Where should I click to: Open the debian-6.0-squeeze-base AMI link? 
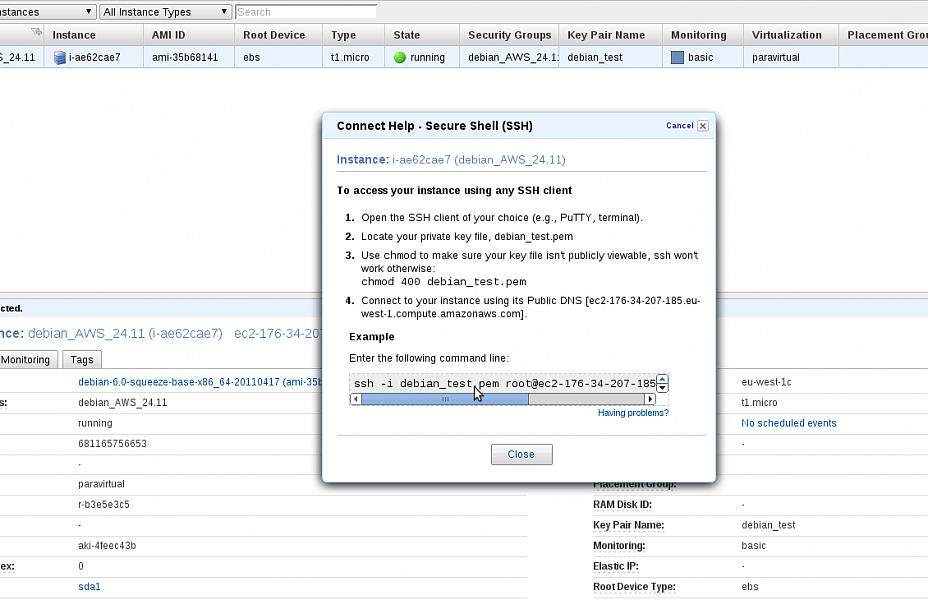click(200, 382)
